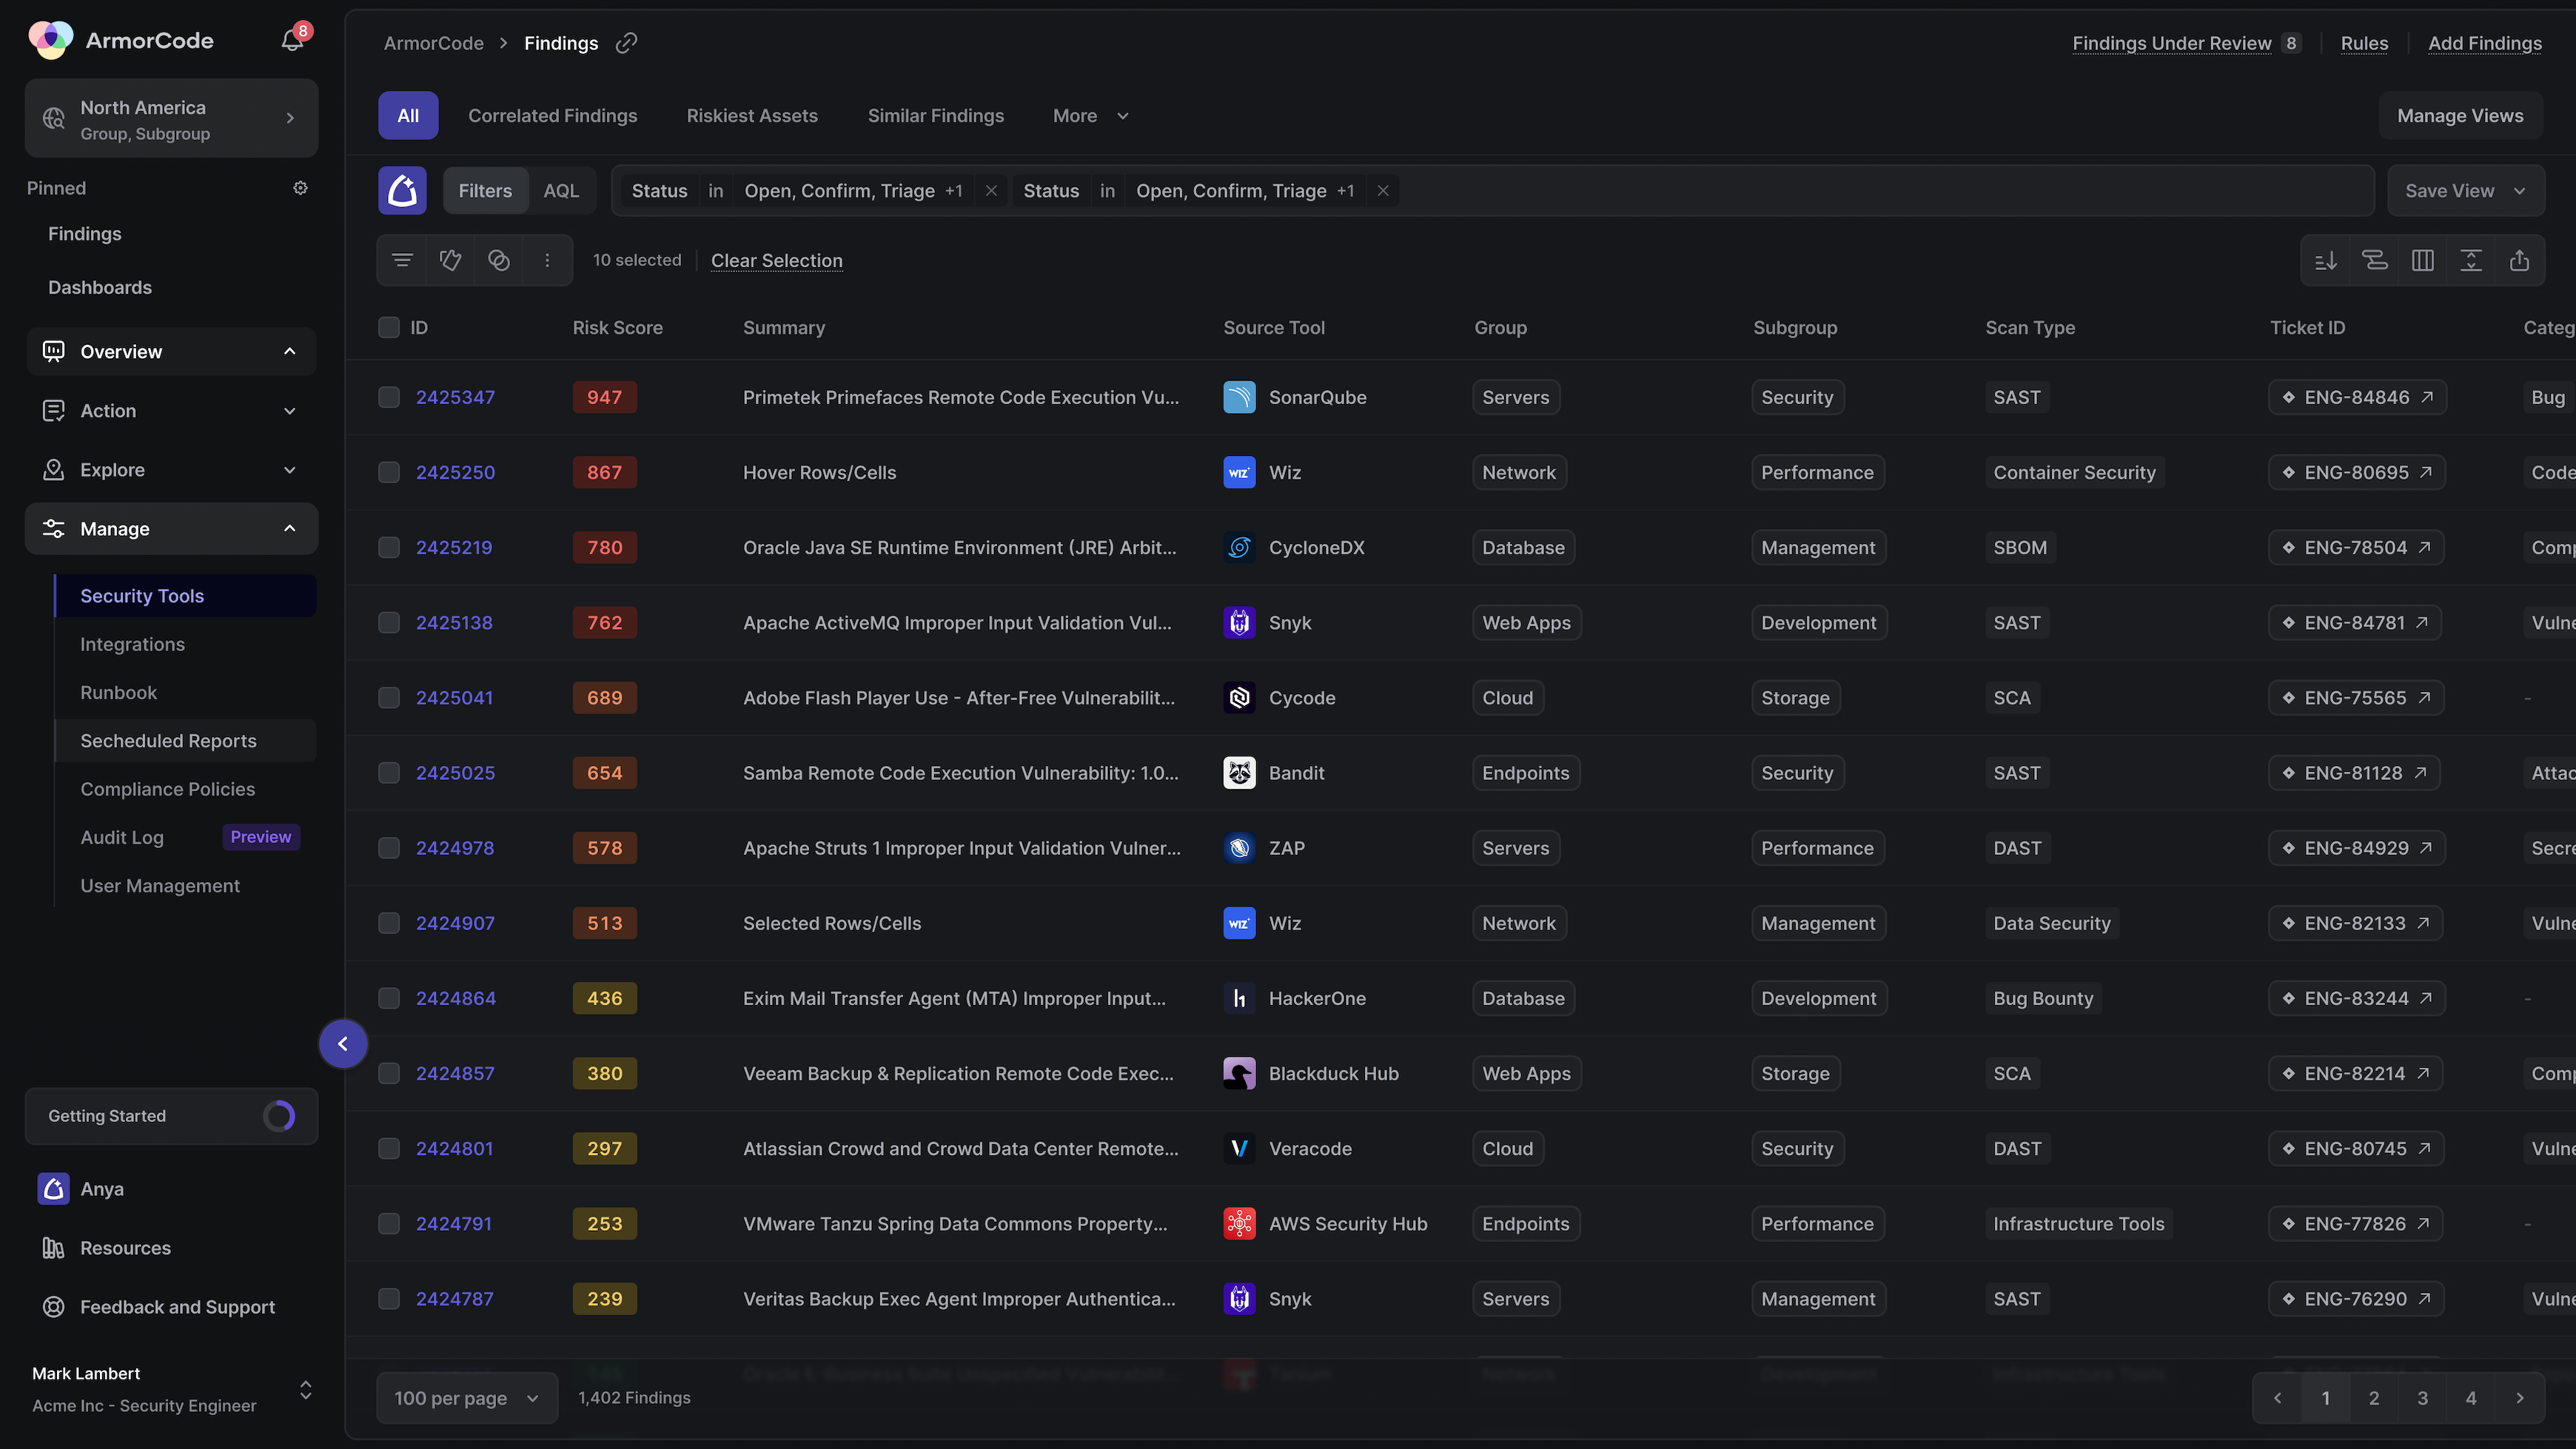The height and width of the screenshot is (1449, 2576).
Task: Open ticket ENG-84846
Action: pos(2357,397)
